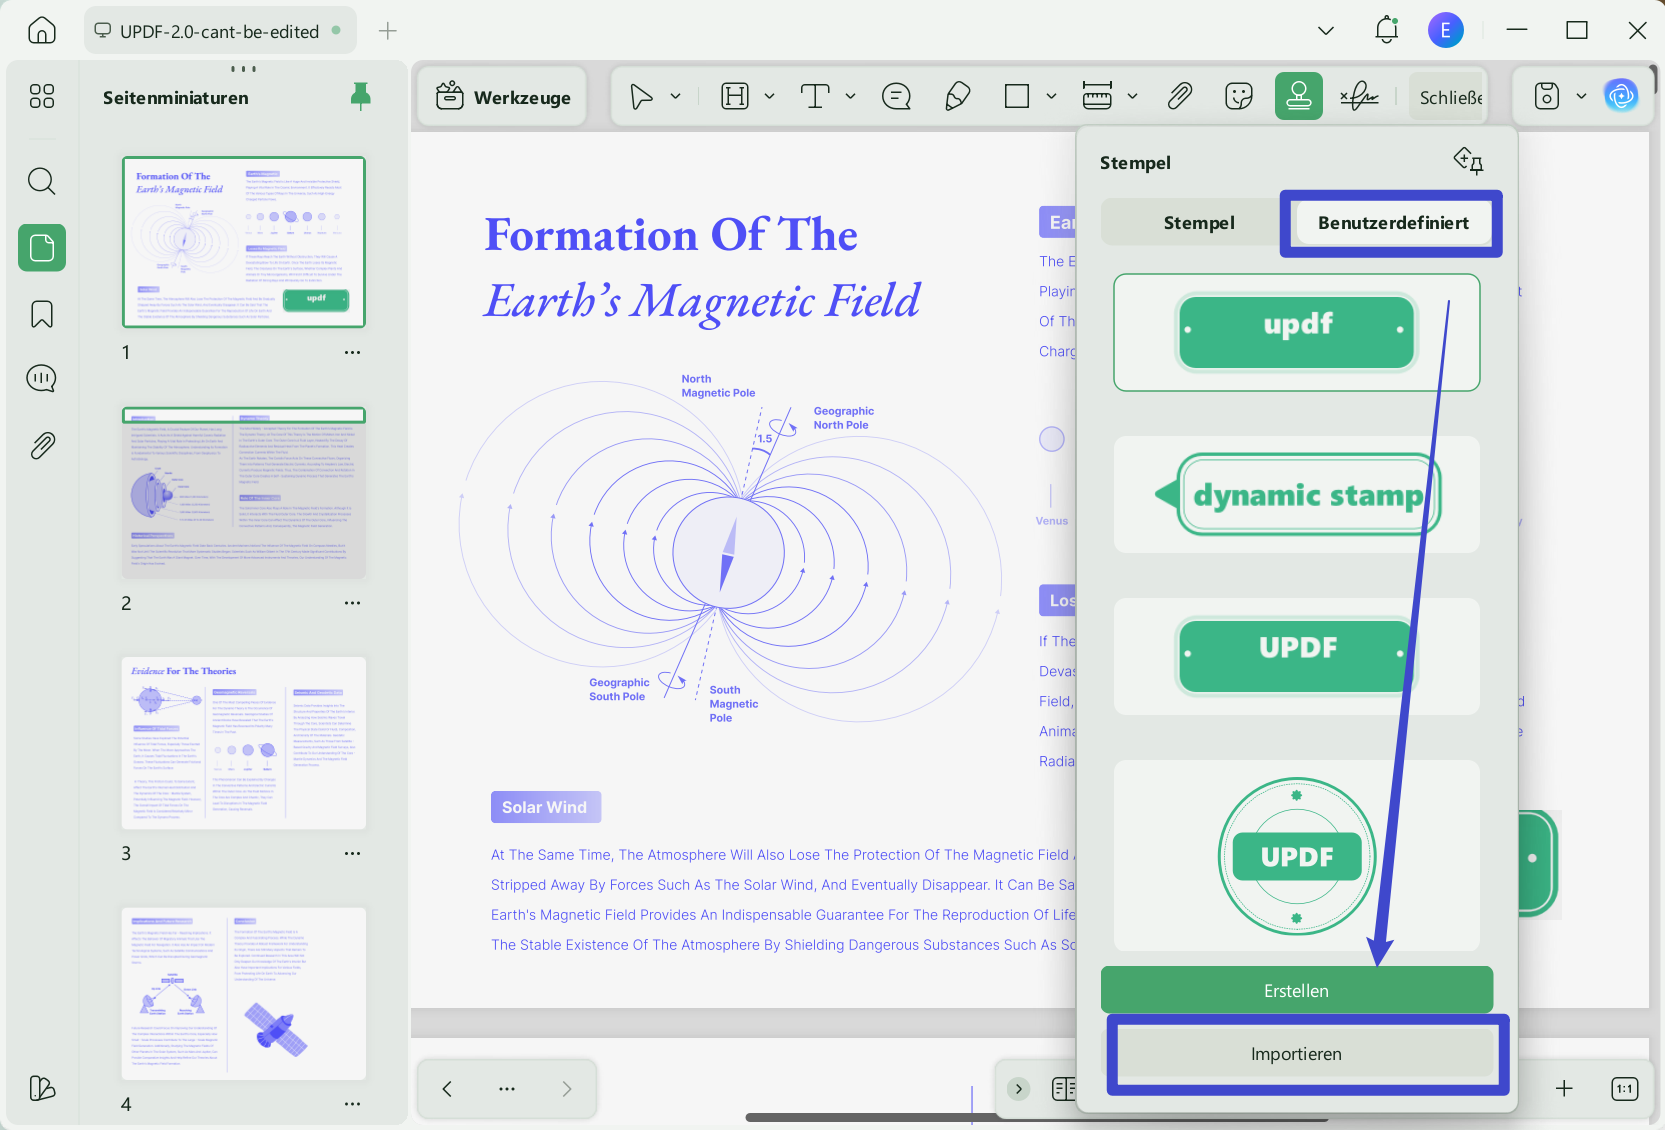1665x1130 pixels.
Task: Expand cursor tool dropdown arrow
Action: pos(675,96)
